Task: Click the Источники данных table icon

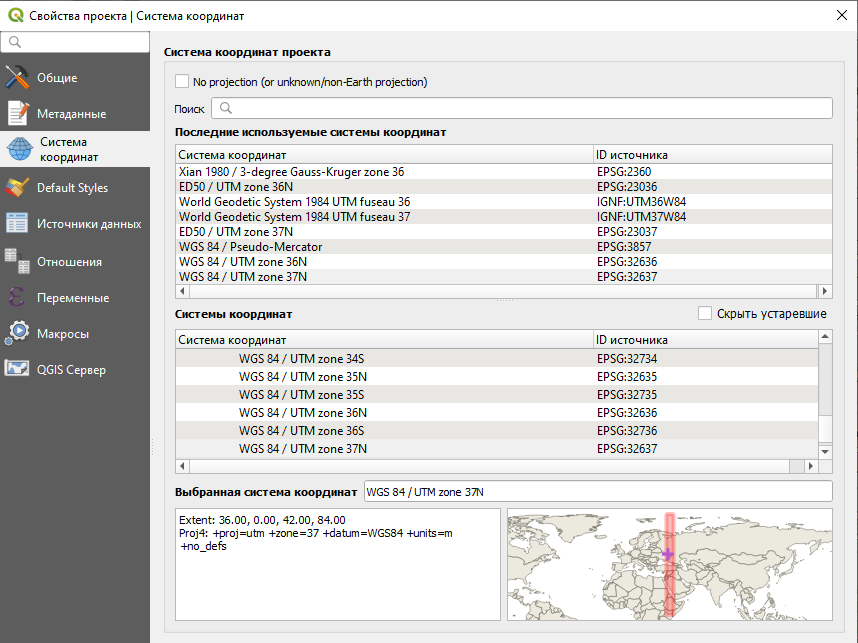Action: click(x=17, y=224)
